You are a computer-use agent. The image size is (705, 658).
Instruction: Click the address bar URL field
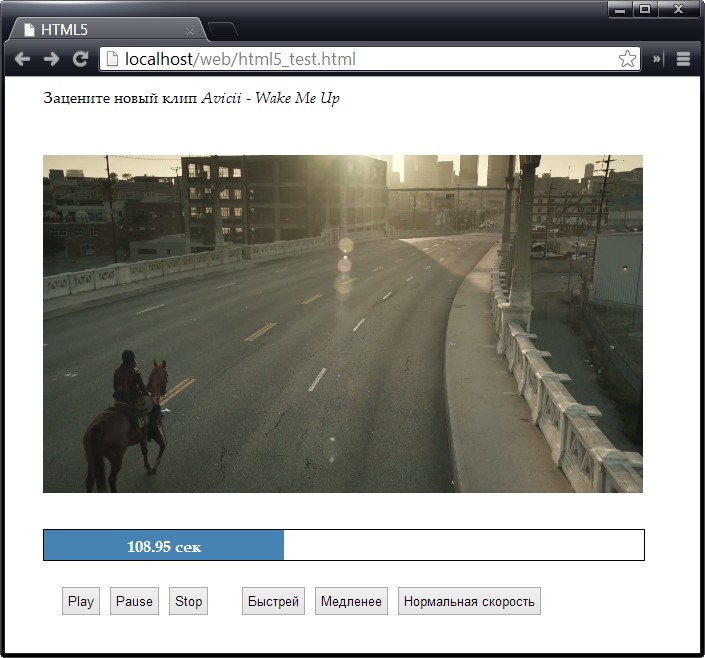click(370, 59)
